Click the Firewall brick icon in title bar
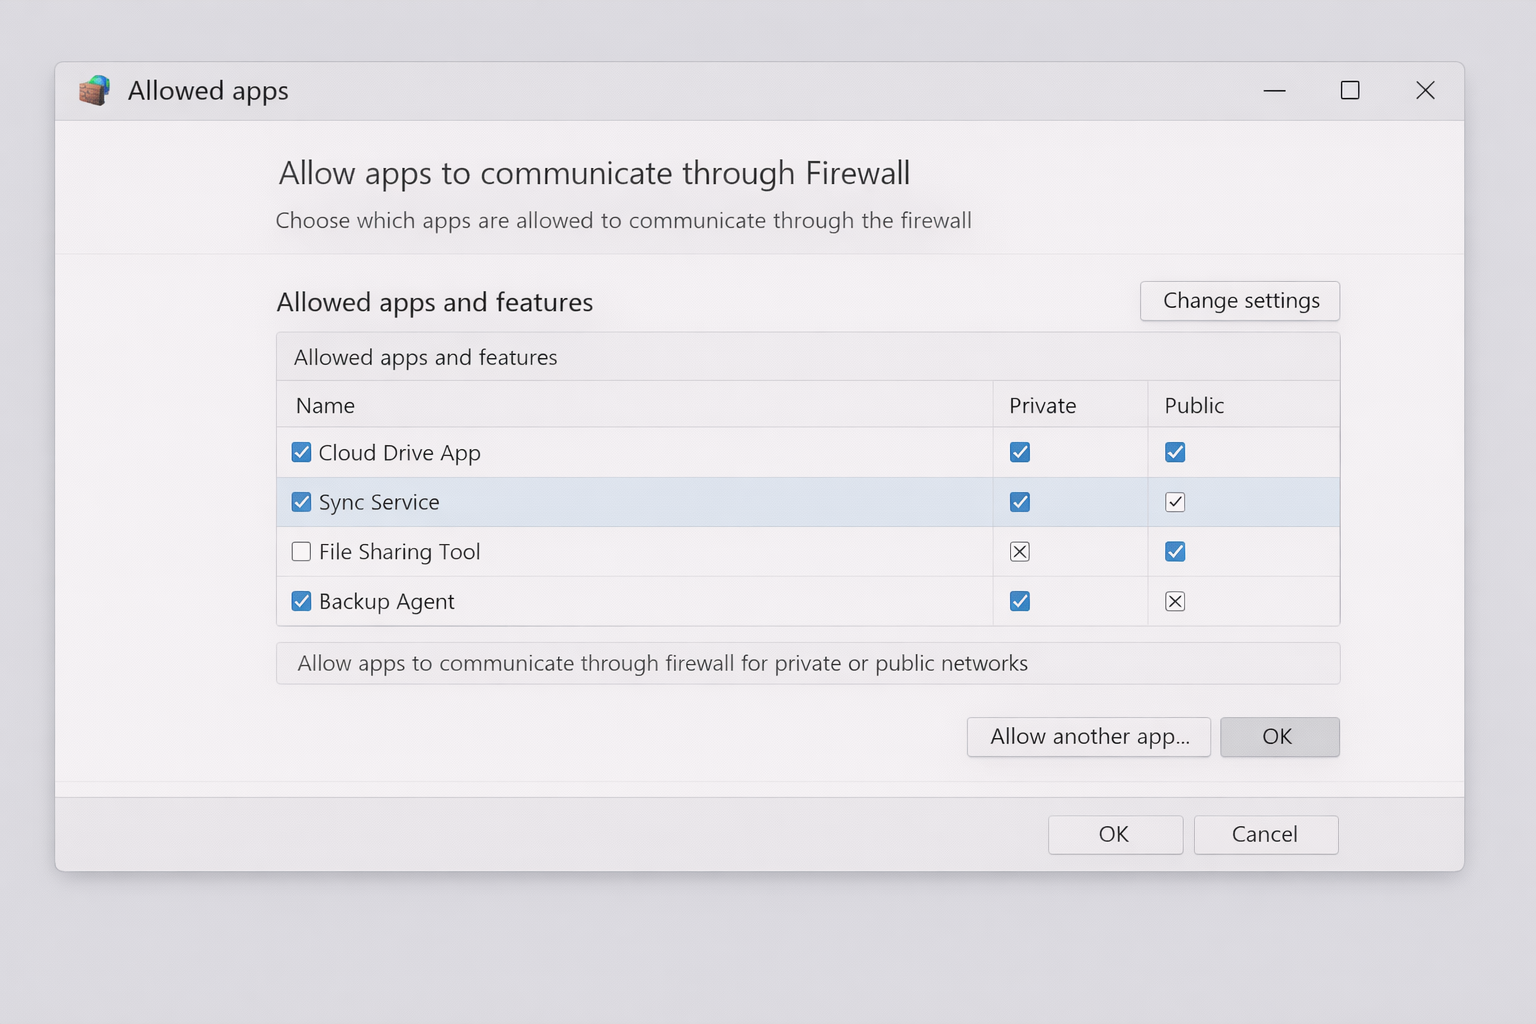 click(x=94, y=91)
